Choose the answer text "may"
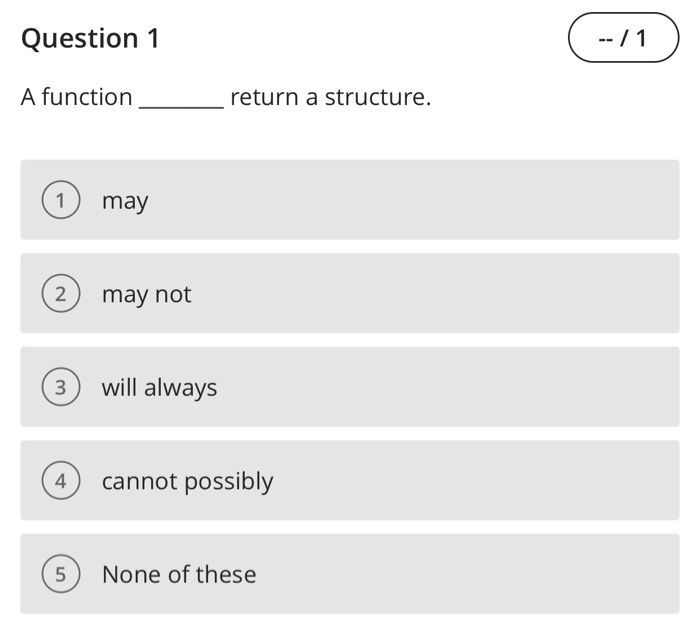This screenshot has height=635, width=700. coord(125,202)
